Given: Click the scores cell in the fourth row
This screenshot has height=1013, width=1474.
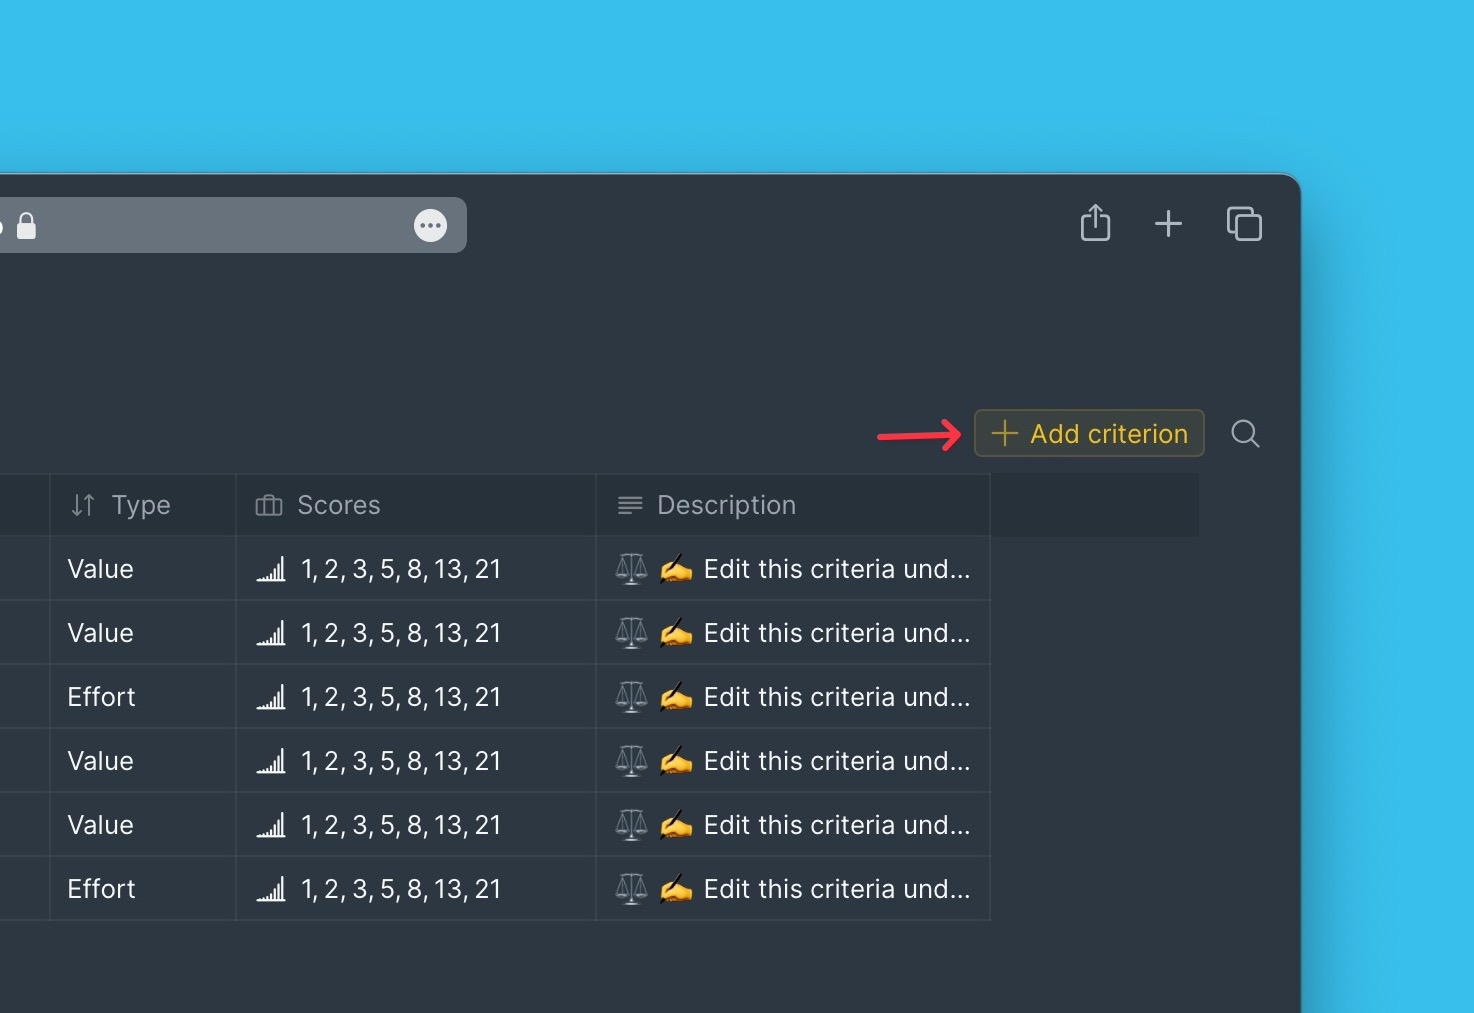Looking at the screenshot, I should coord(416,761).
